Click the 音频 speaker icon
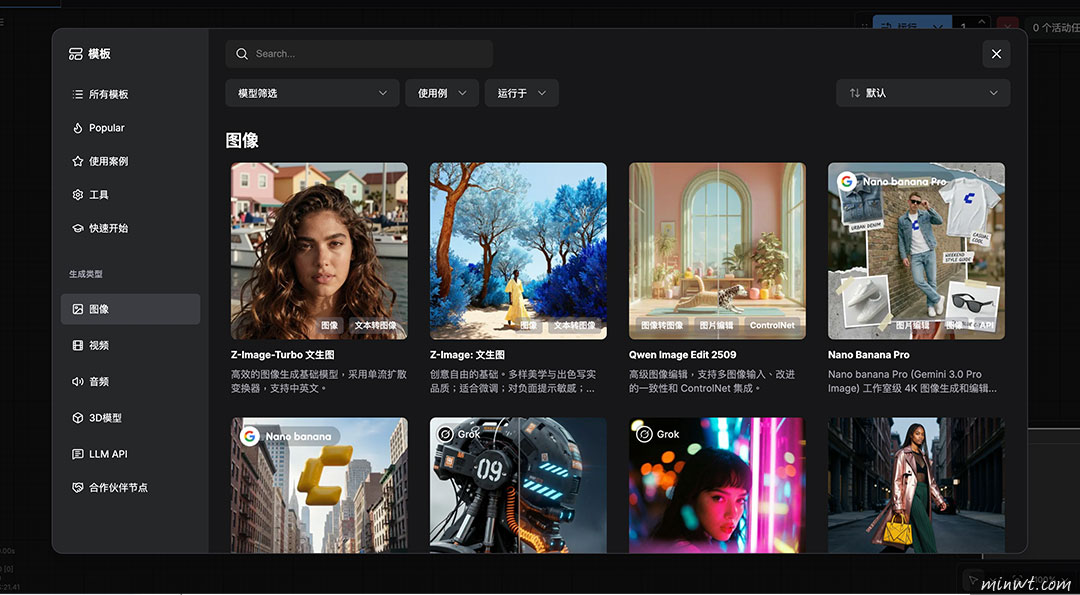This screenshot has height=595, width=1080. point(78,381)
